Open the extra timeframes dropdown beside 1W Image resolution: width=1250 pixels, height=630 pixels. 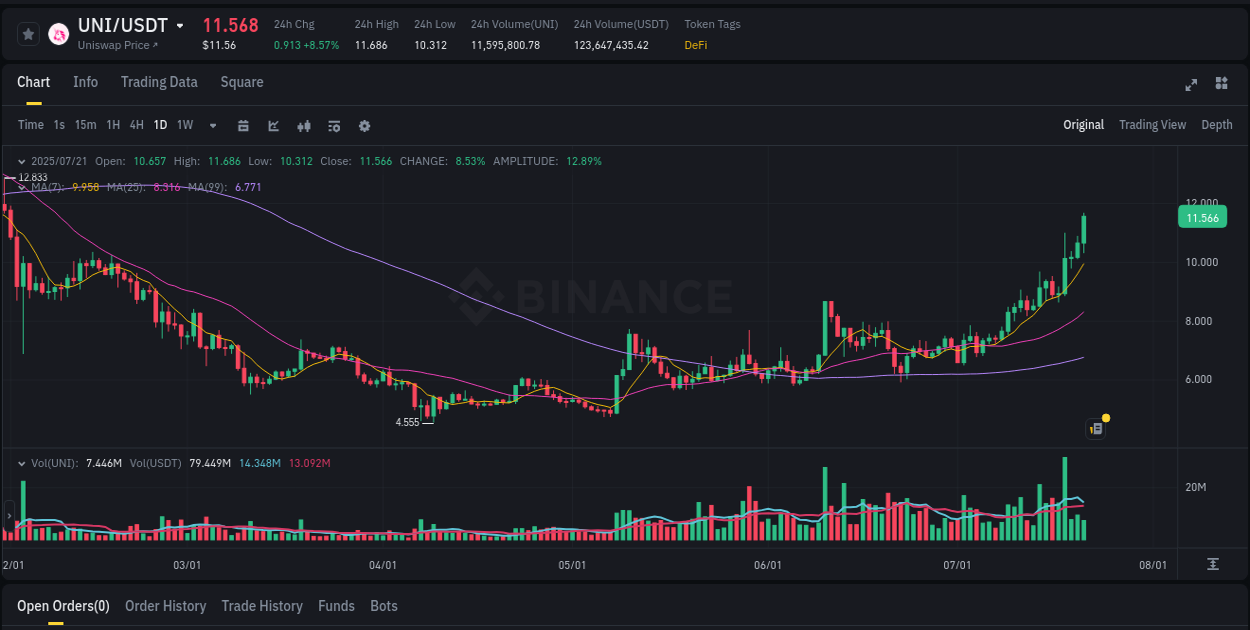coord(211,126)
